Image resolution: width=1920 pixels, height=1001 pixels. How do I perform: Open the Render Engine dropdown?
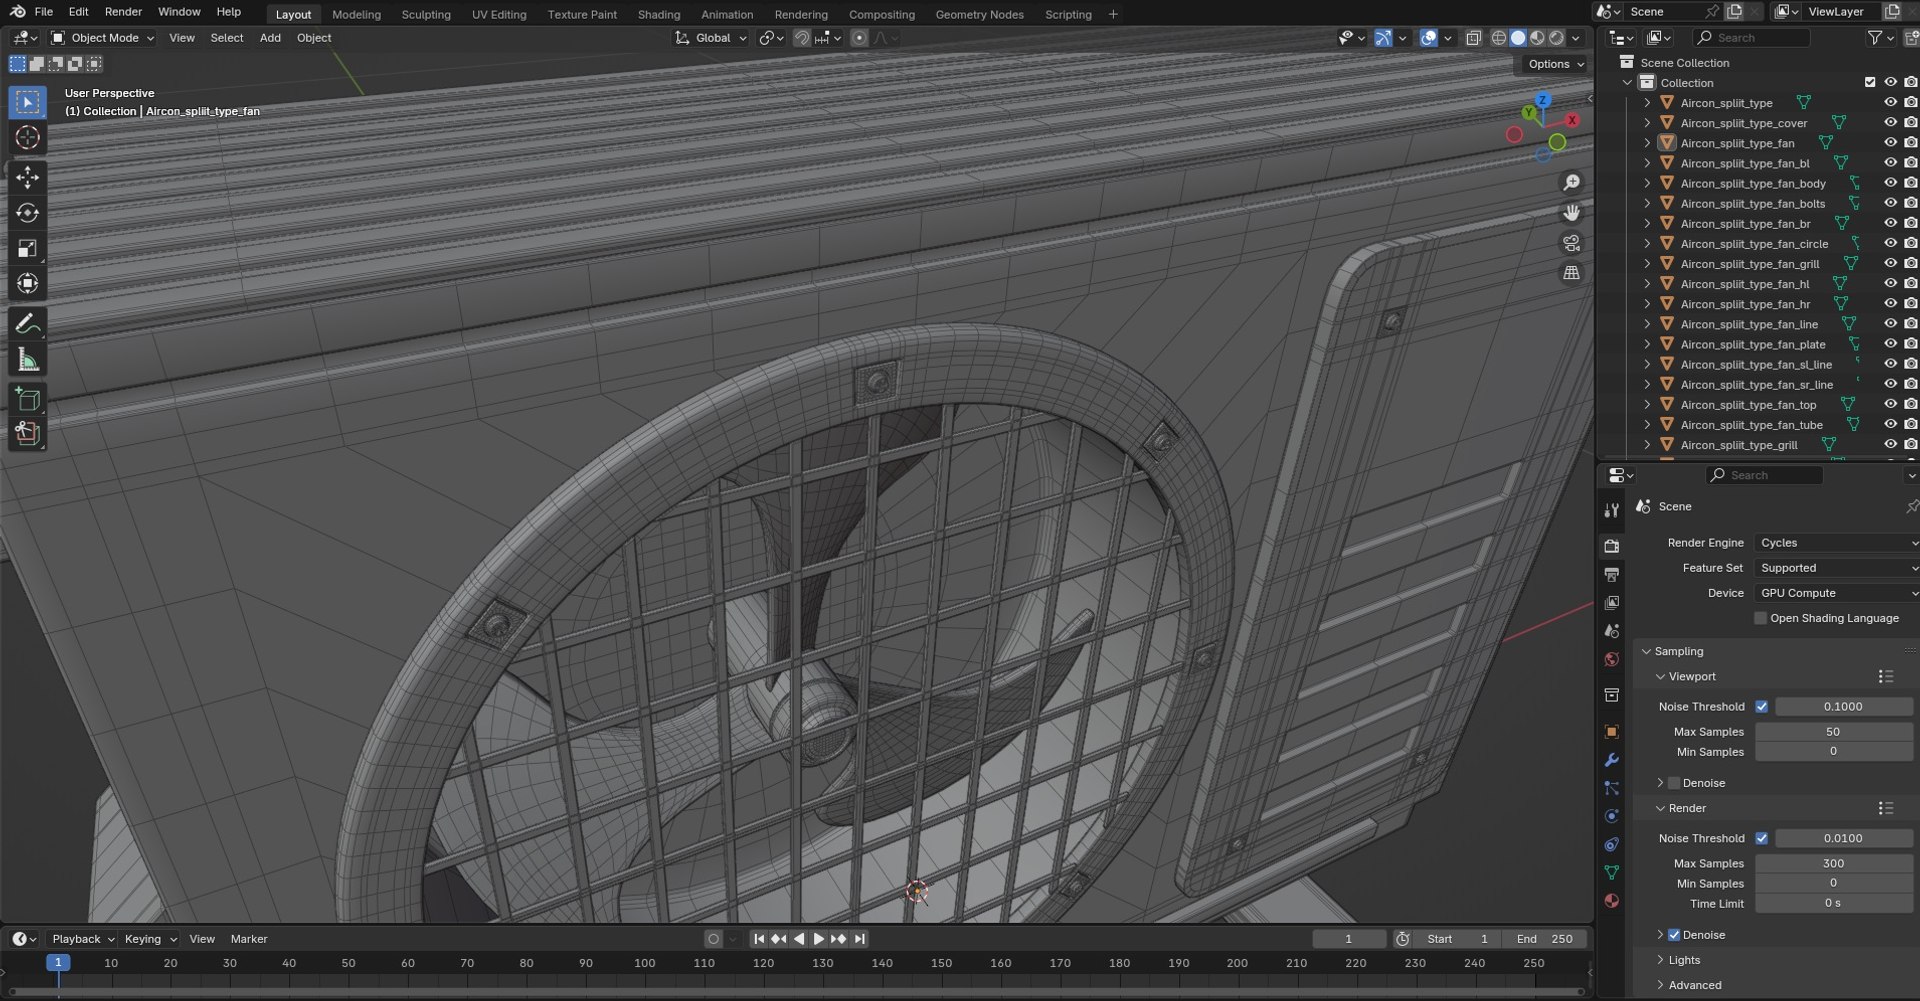pos(1837,543)
